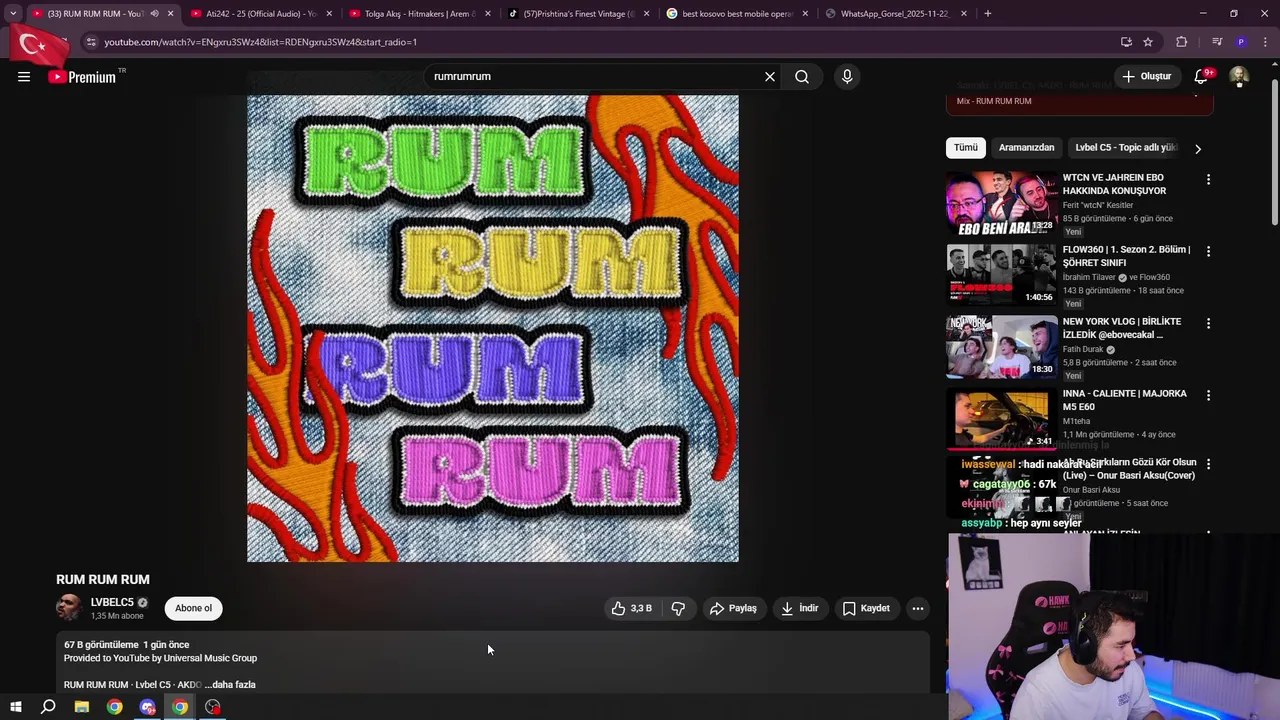Viewport: 1280px width, 720px height.
Task: Click the RUM RUM RUM video player
Action: pyautogui.click(x=493, y=328)
